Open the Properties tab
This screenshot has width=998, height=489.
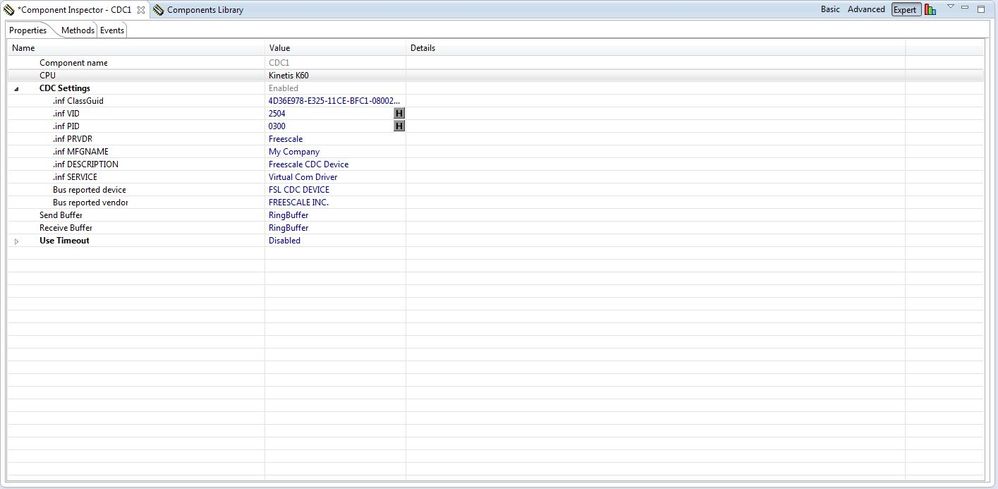coord(28,31)
